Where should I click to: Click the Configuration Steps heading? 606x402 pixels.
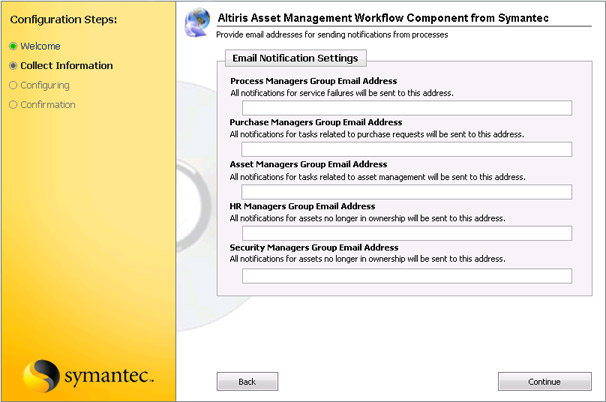pyautogui.click(x=63, y=19)
